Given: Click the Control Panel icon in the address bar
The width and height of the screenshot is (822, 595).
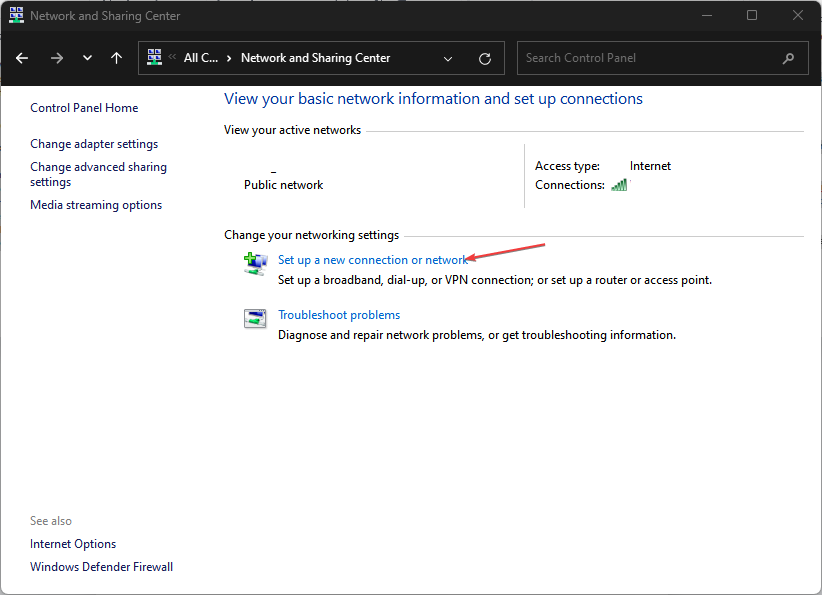Looking at the screenshot, I should (155, 58).
